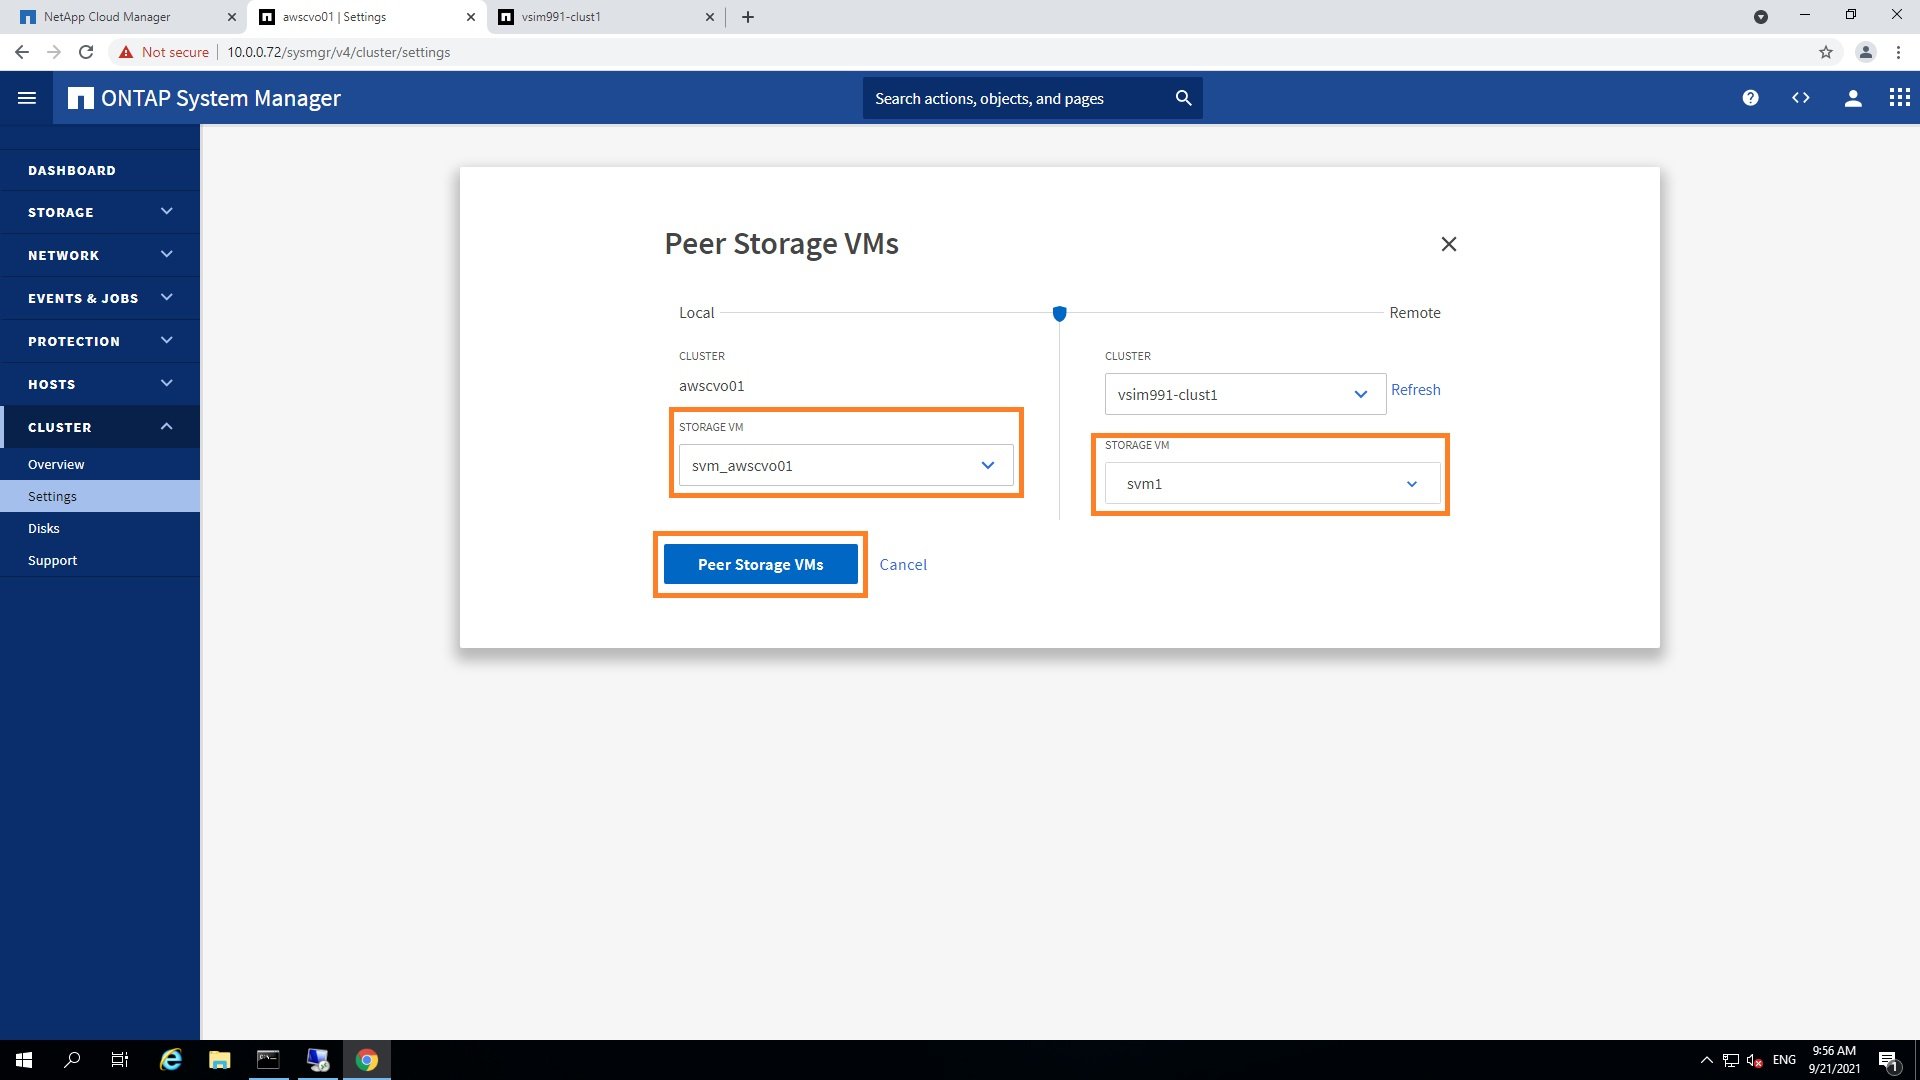Open remote cluster dropdown vsim991-clust1
The height and width of the screenshot is (1080, 1920).
(x=1244, y=394)
